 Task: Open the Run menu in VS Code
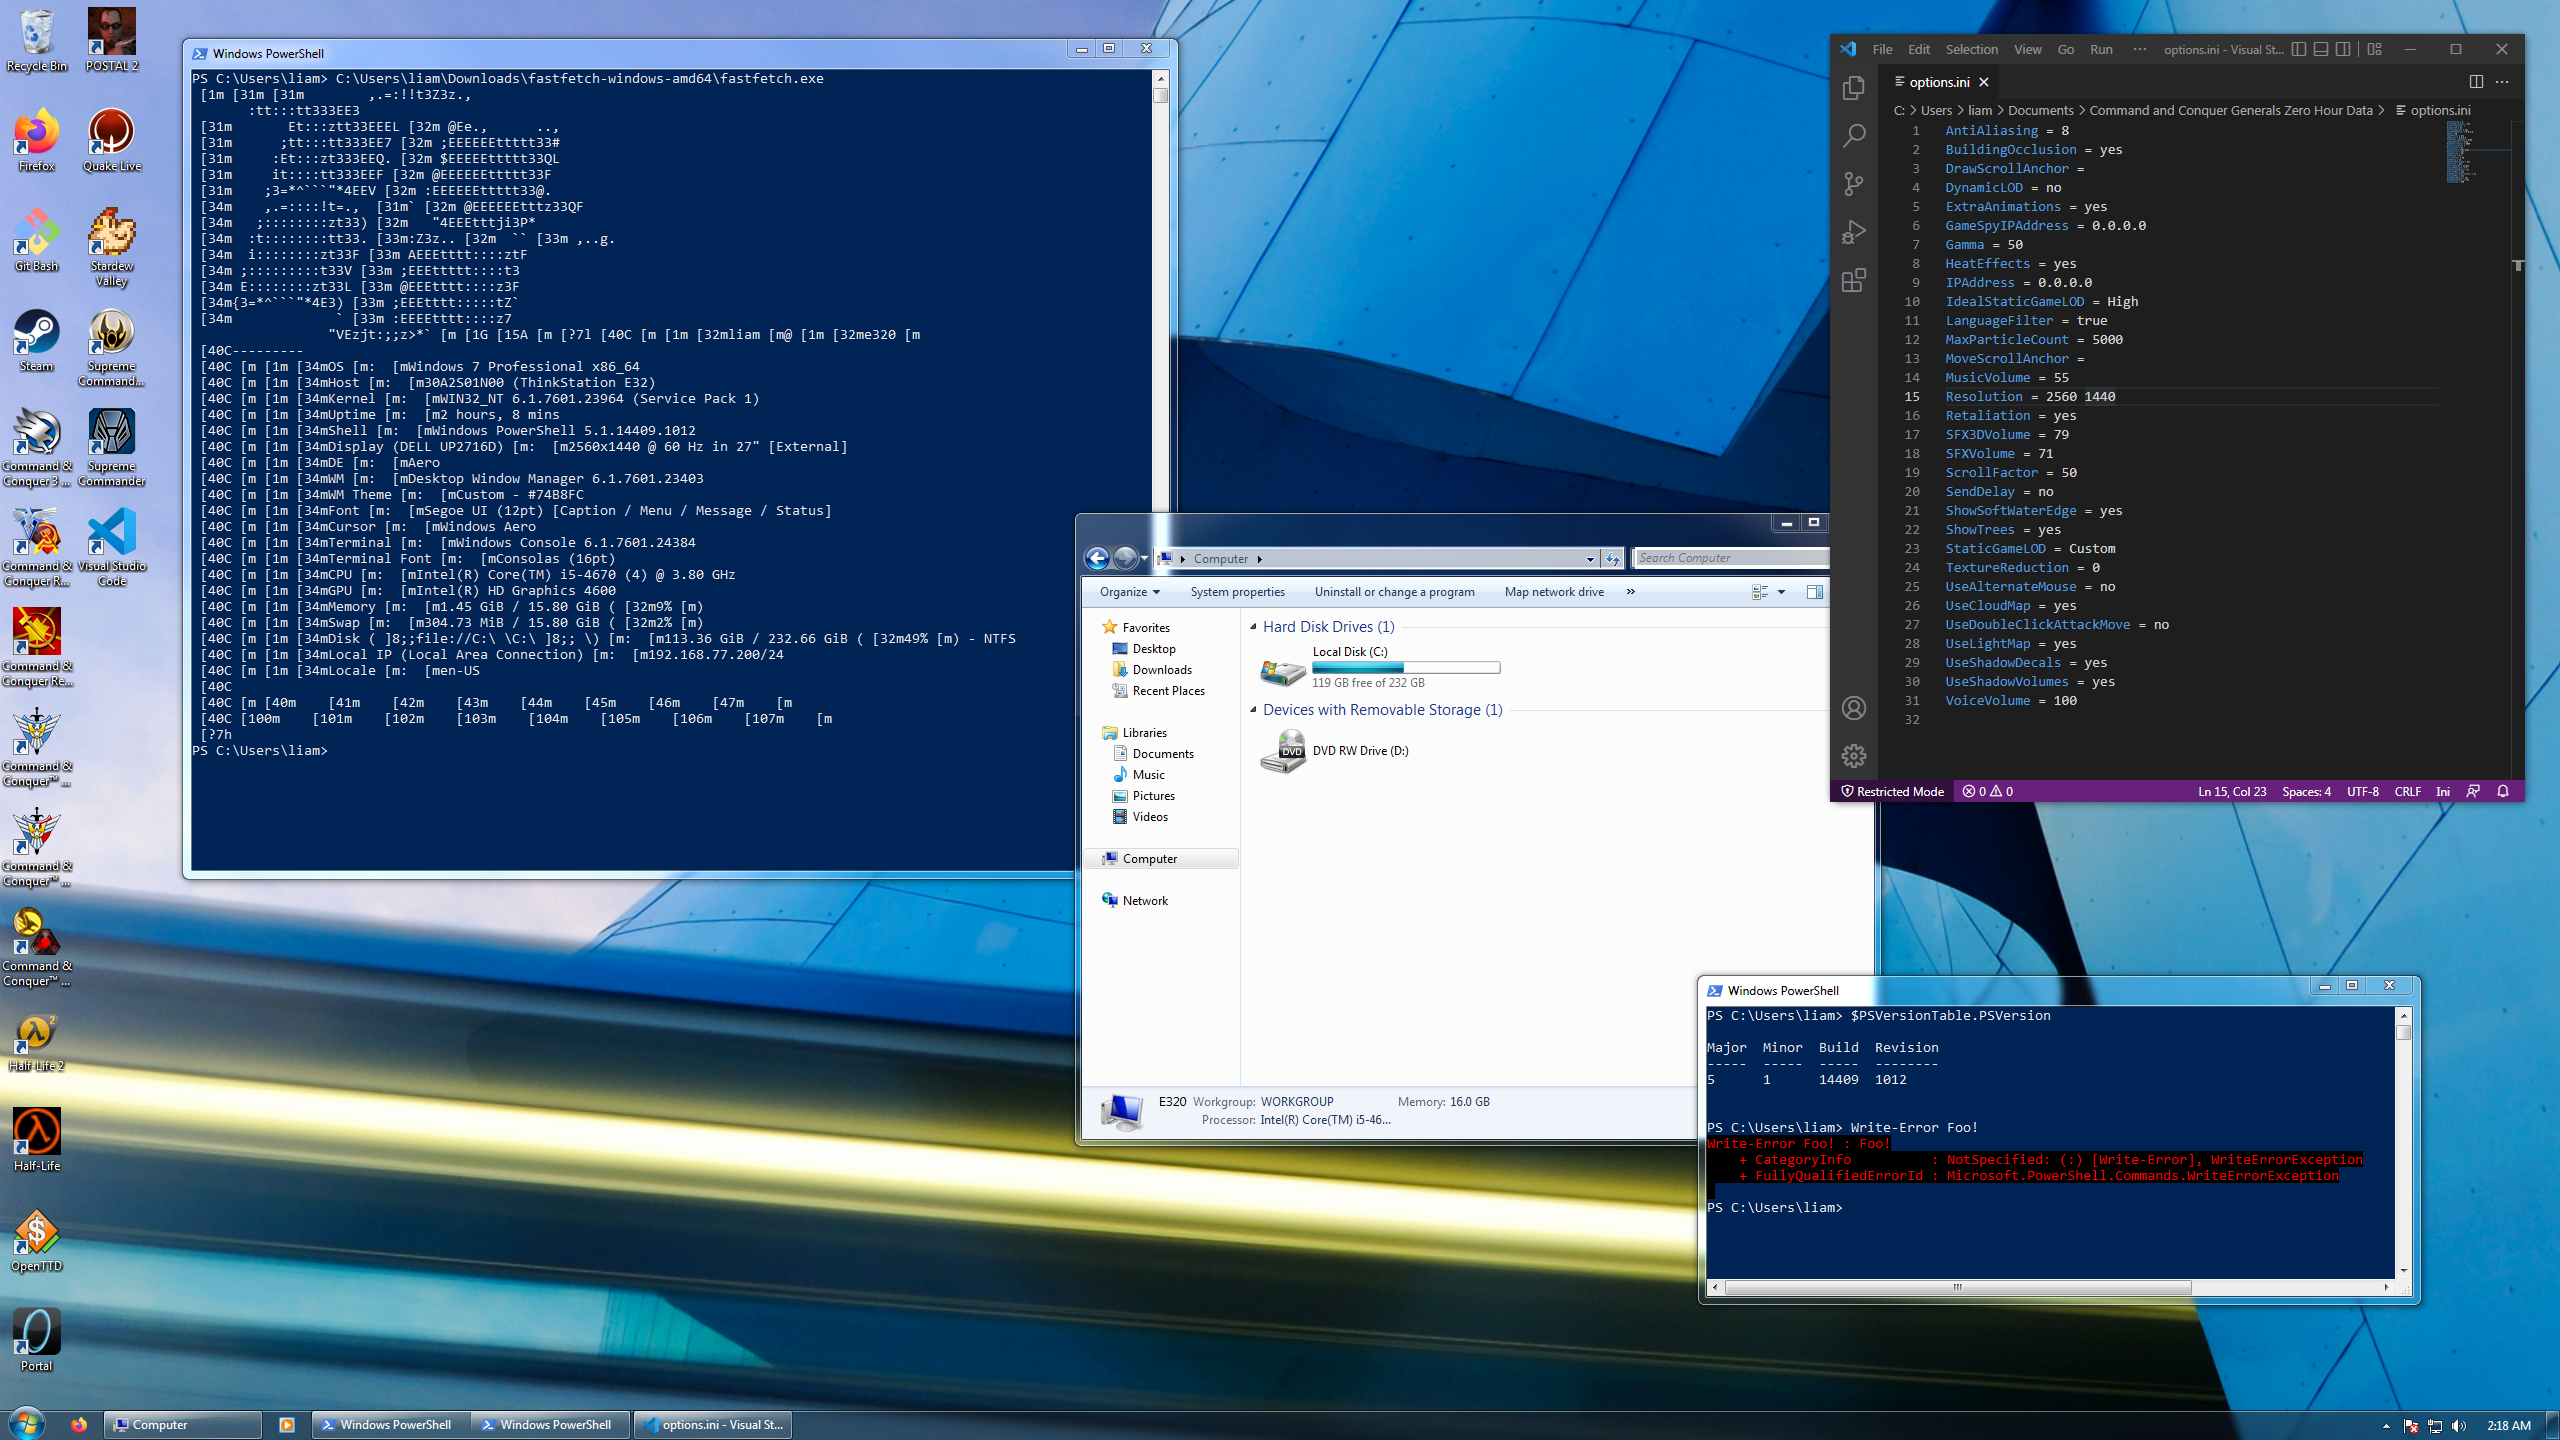[2101, 49]
